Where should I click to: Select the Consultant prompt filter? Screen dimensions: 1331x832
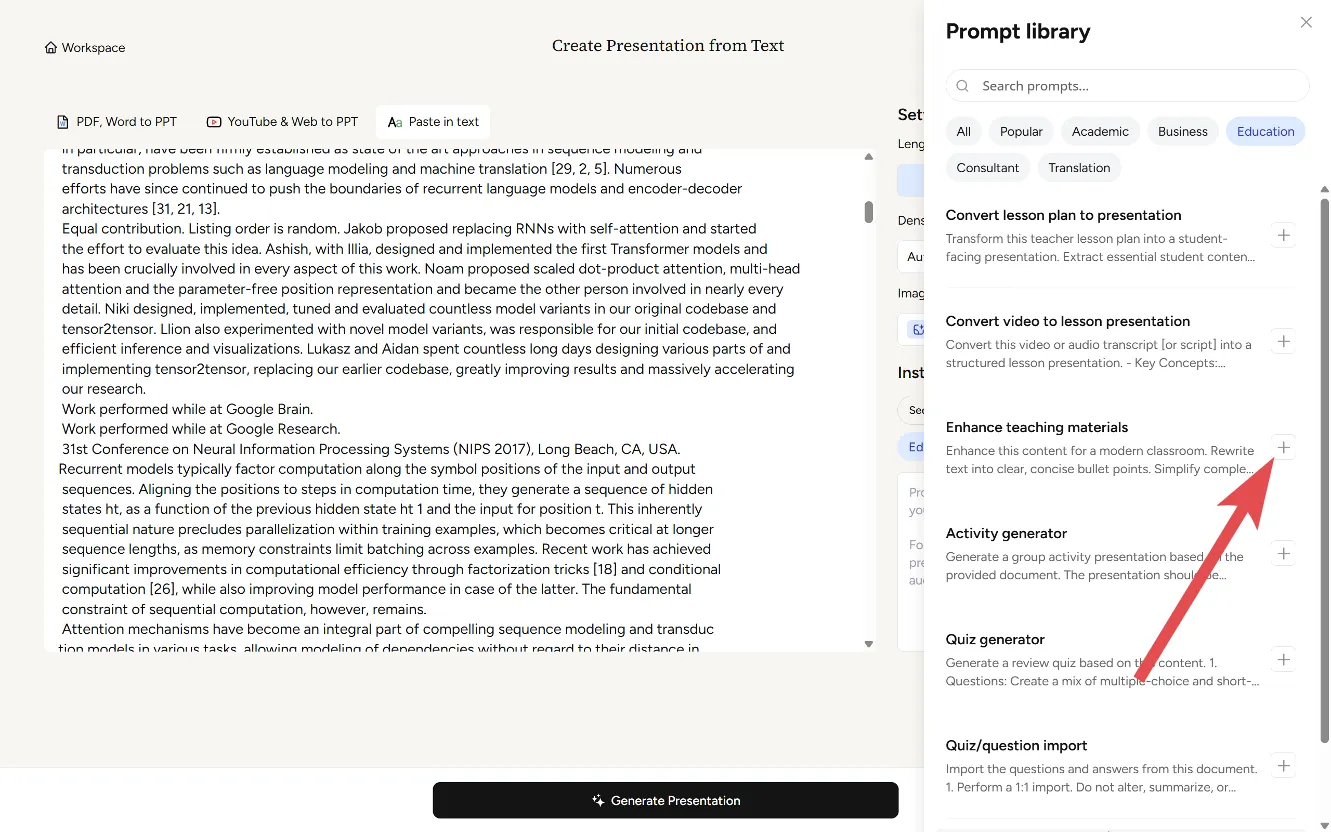(x=987, y=168)
